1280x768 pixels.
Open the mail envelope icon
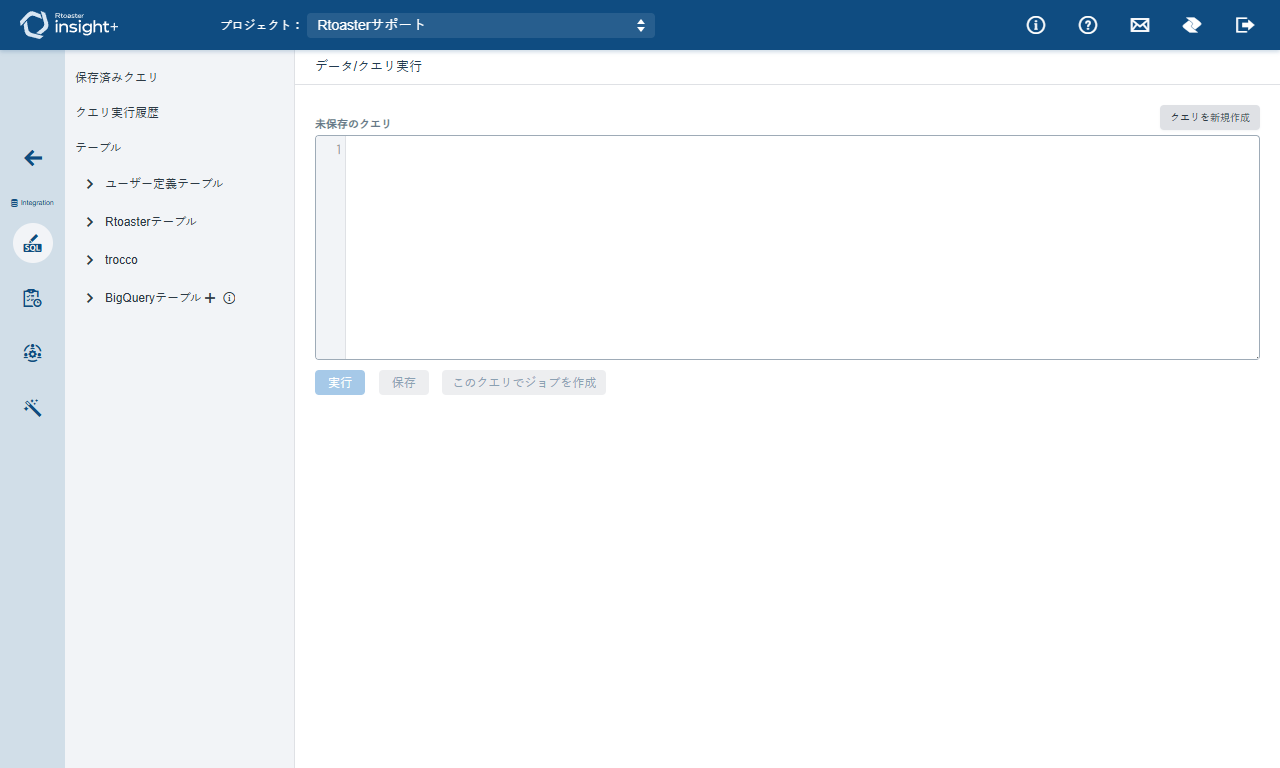pyautogui.click(x=1140, y=25)
